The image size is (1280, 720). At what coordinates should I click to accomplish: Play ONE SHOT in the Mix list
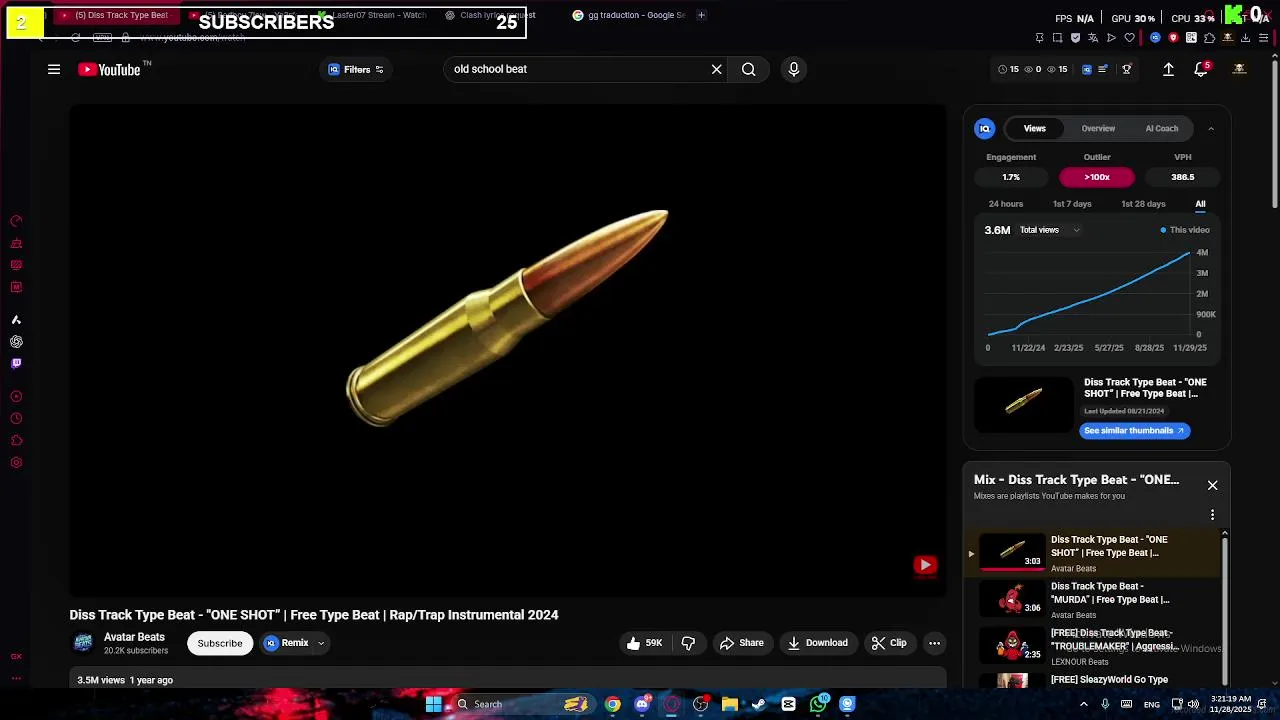tap(1094, 553)
